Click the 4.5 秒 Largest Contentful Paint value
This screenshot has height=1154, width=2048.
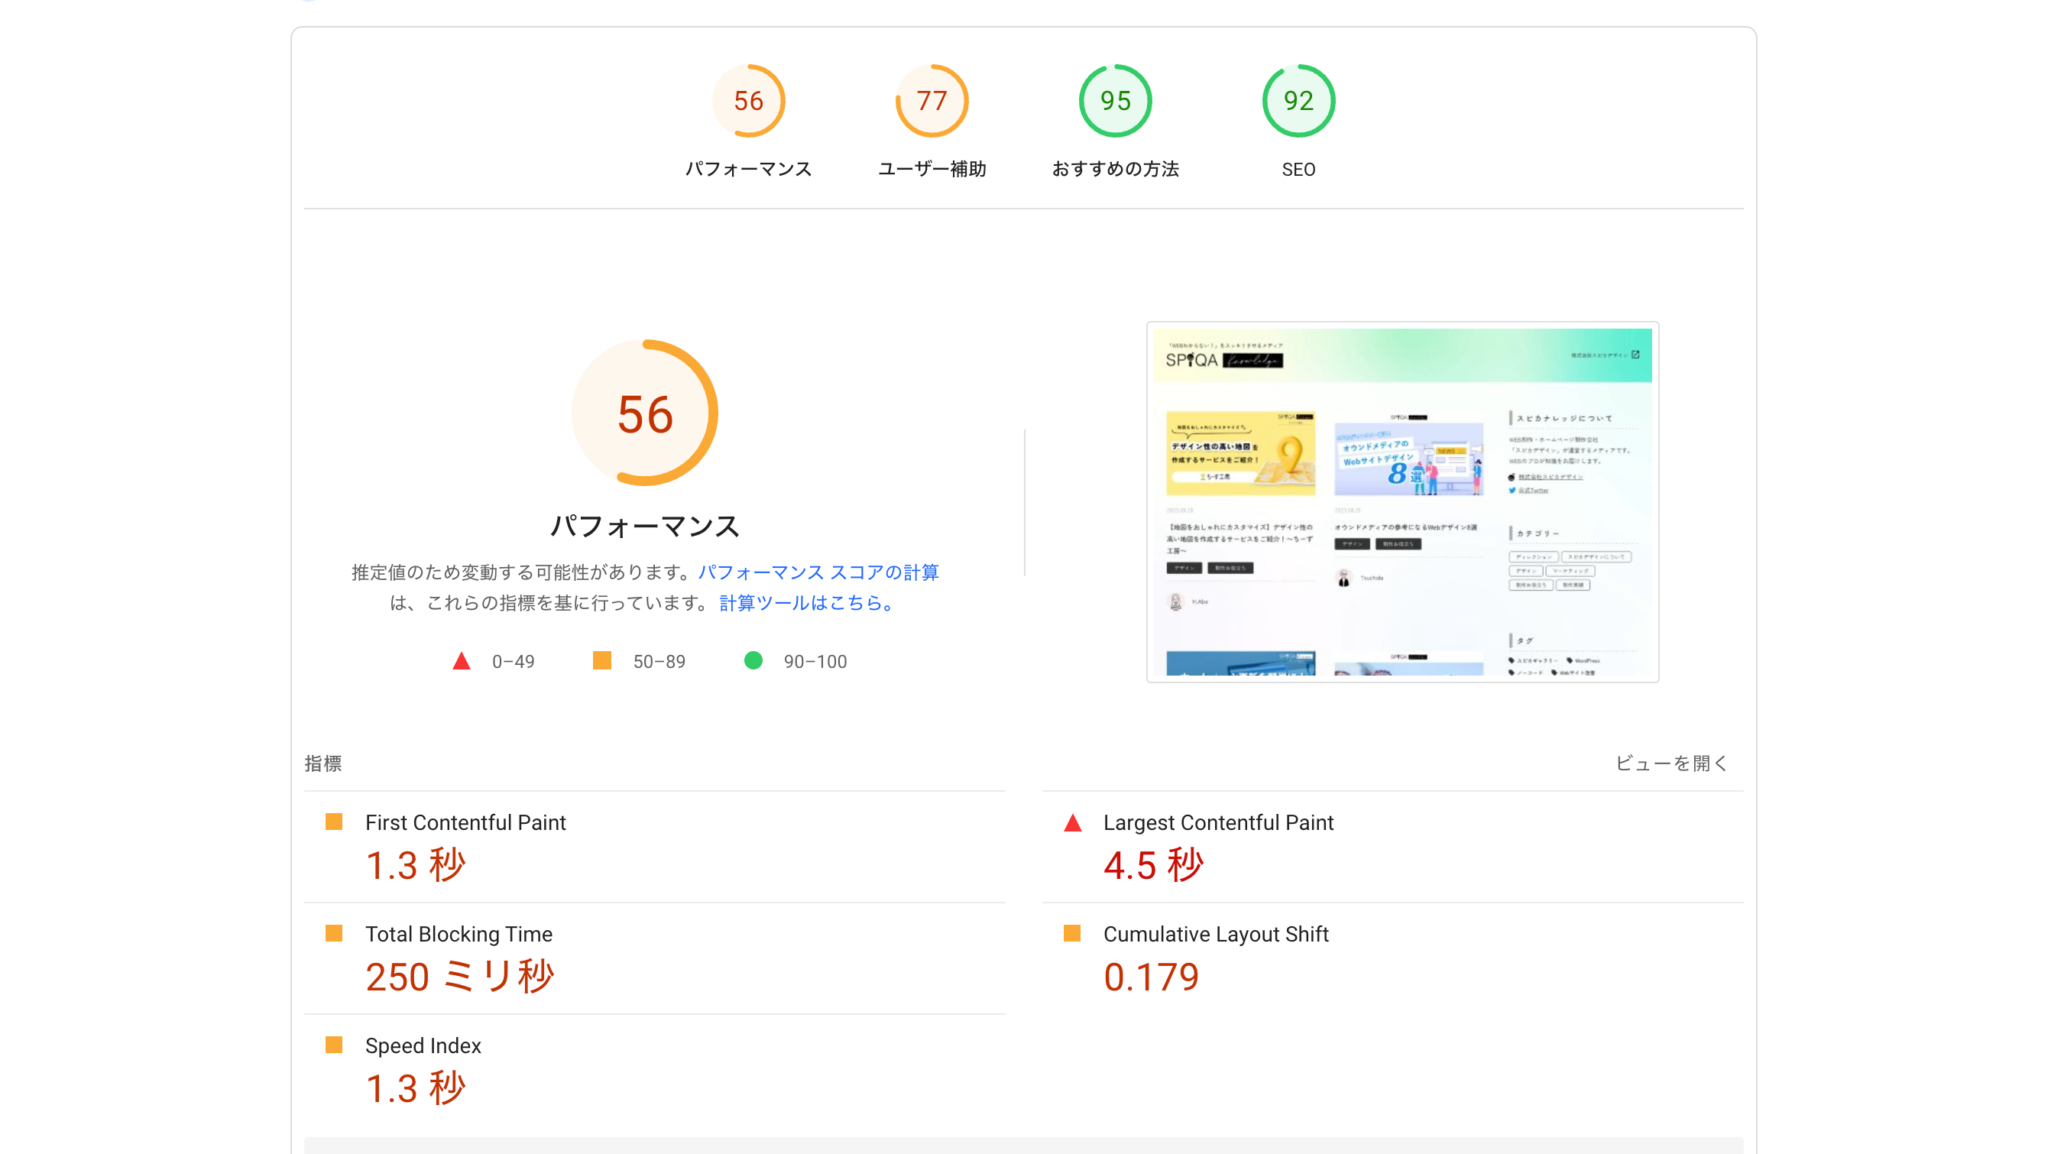(1152, 864)
